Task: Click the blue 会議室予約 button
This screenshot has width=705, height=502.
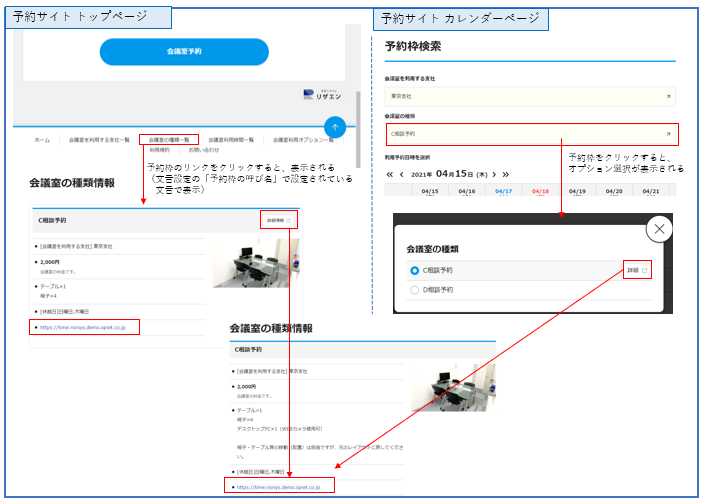Action: 184,52
